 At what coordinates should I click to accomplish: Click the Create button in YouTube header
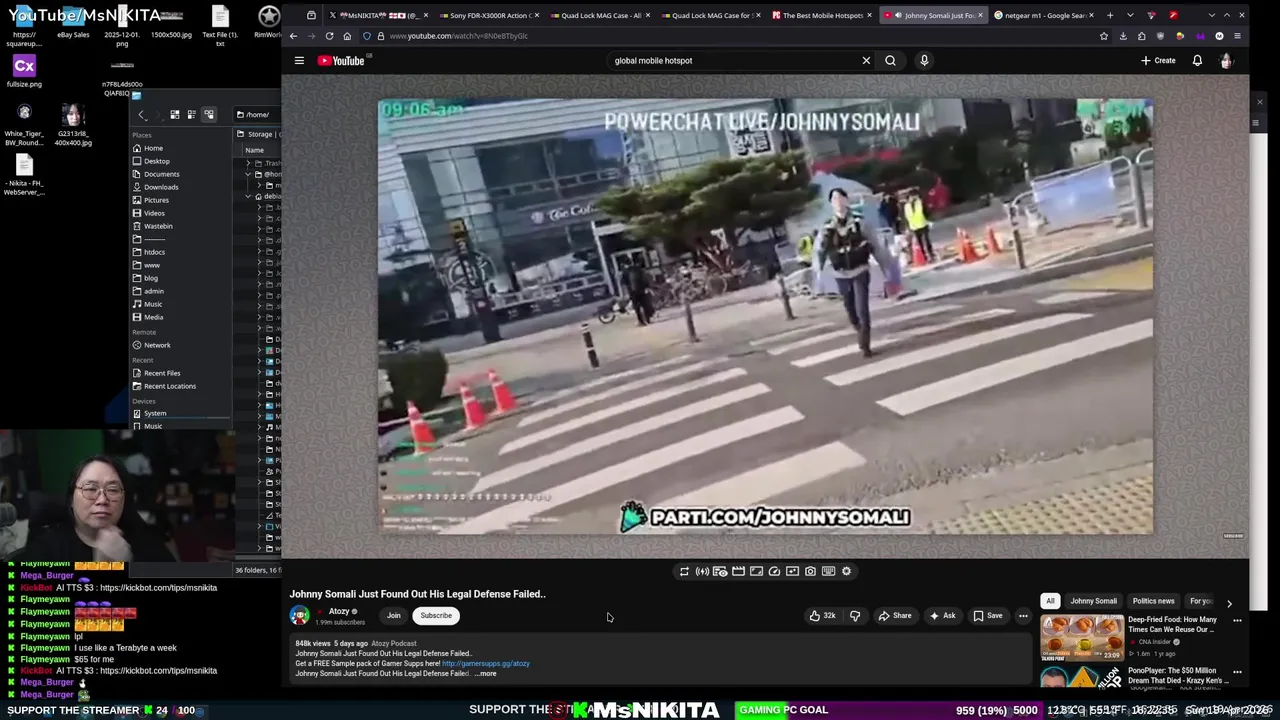click(1158, 61)
